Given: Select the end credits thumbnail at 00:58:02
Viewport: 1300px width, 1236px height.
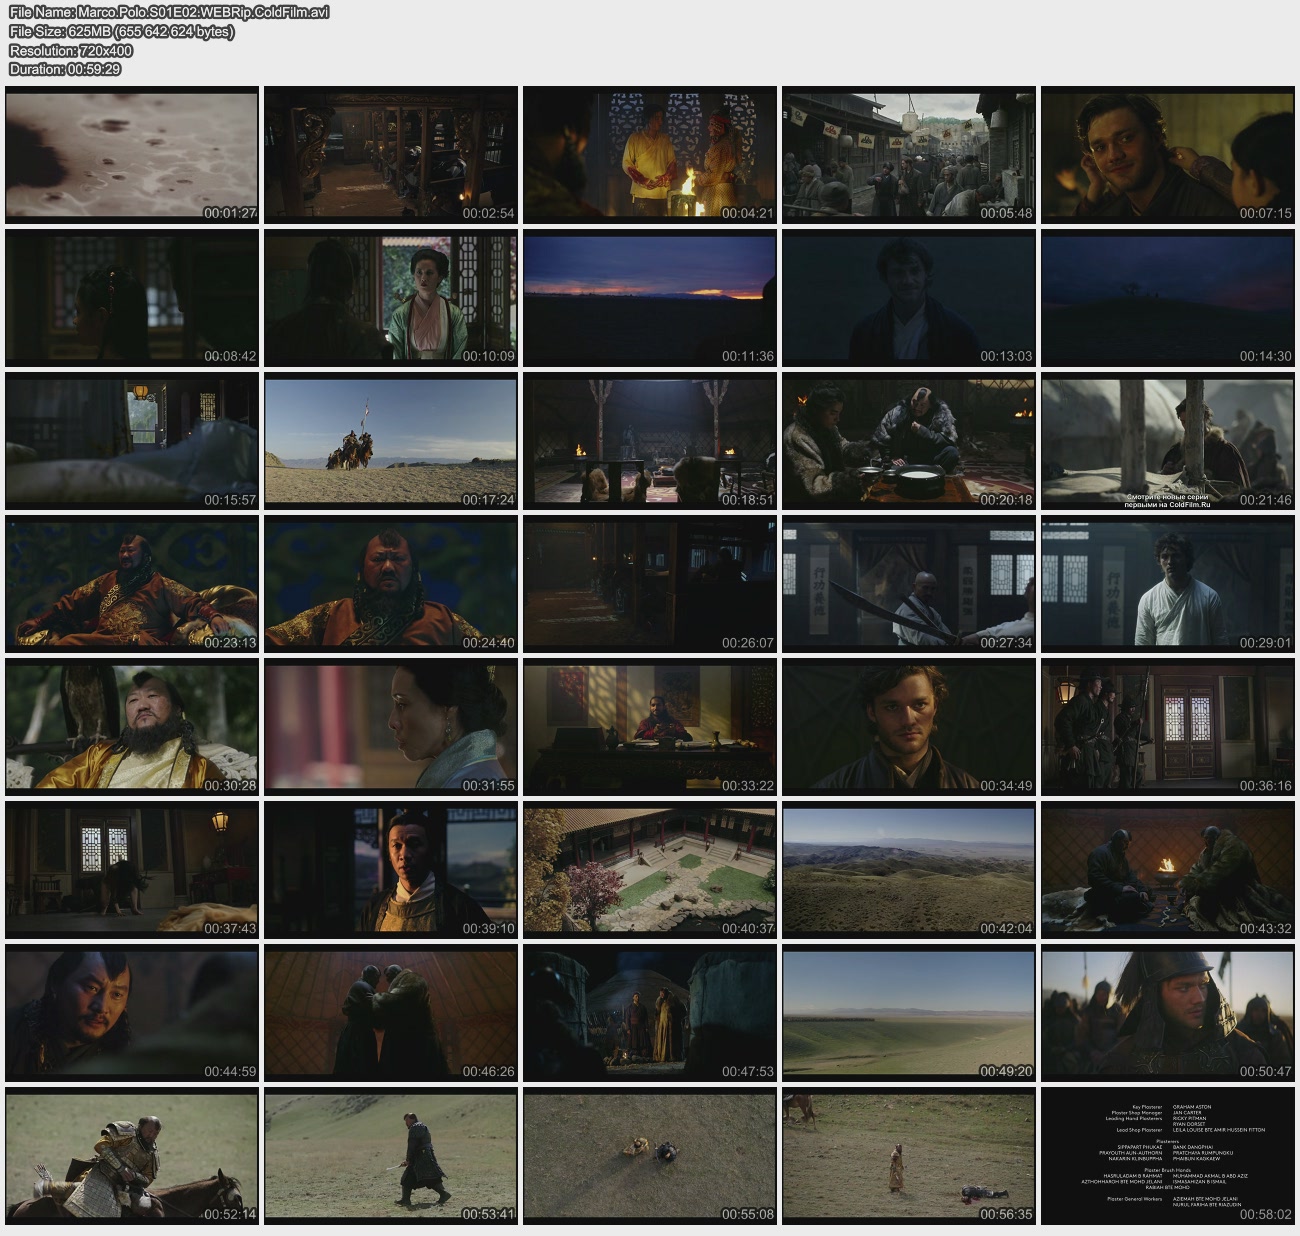Looking at the screenshot, I should pyautogui.click(x=1167, y=1157).
